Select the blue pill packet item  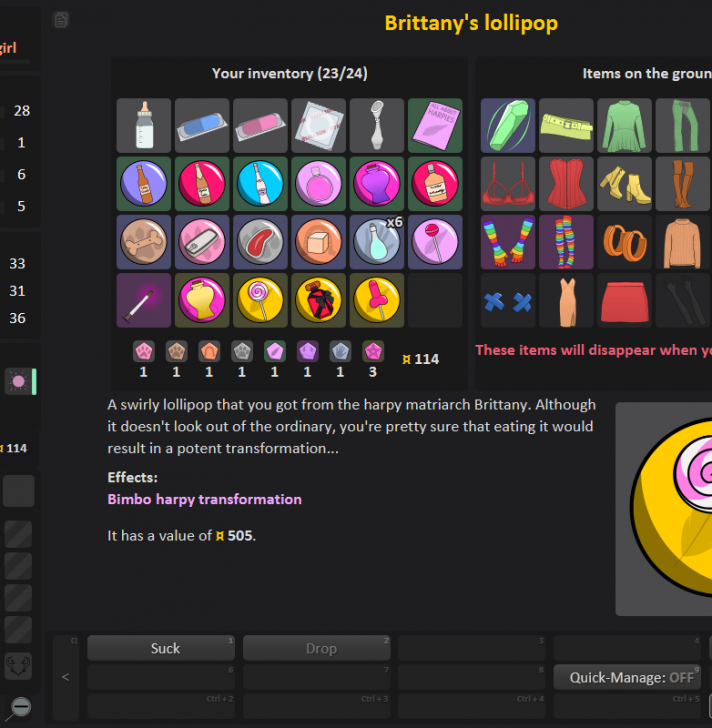[x=202, y=125]
